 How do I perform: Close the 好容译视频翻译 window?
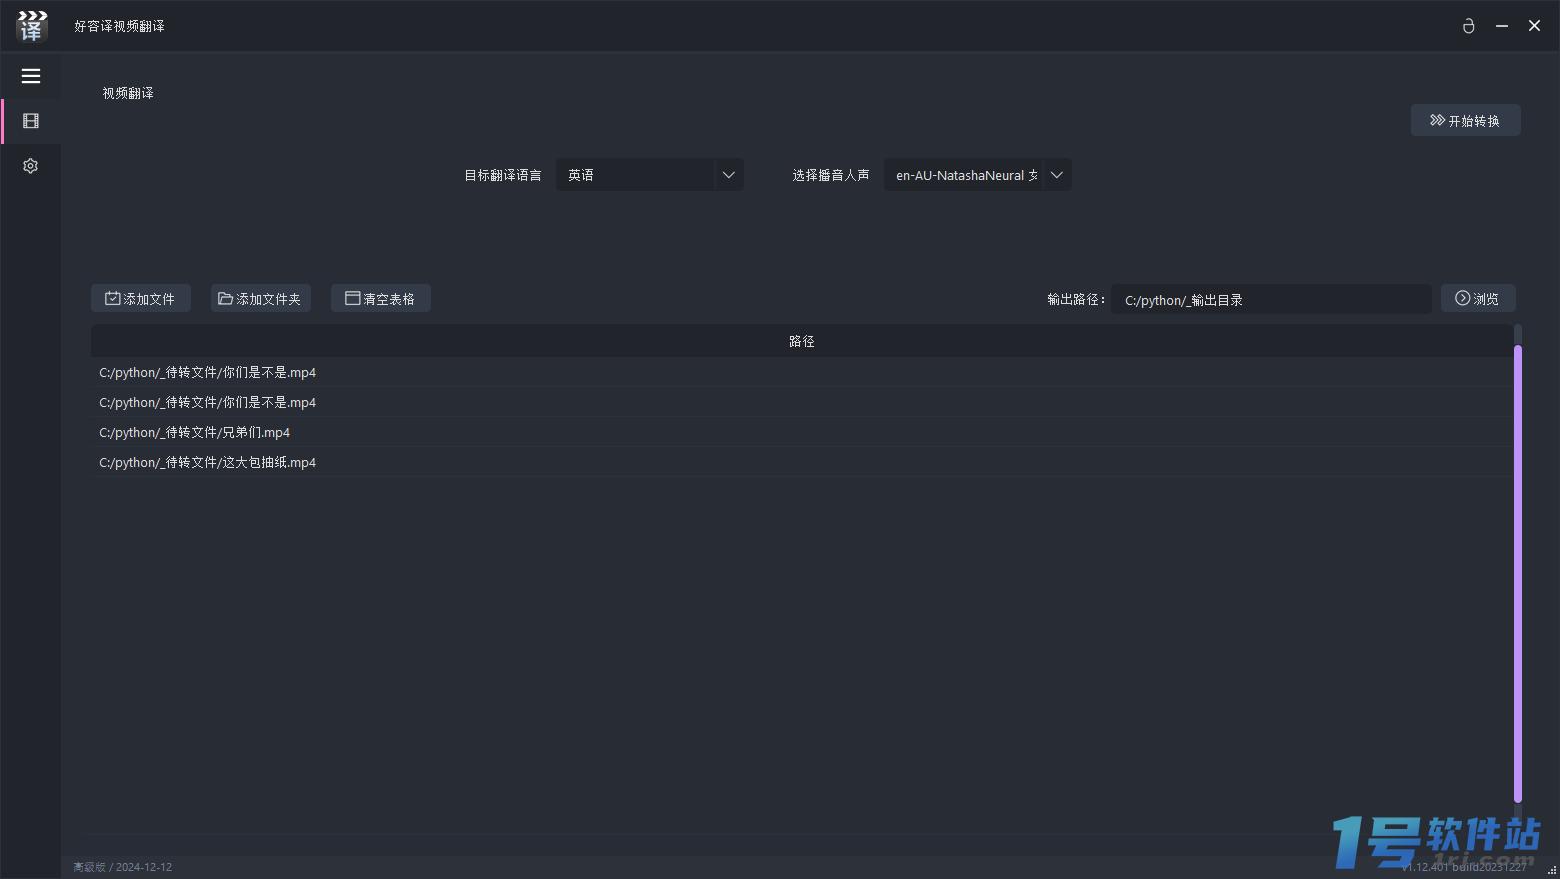pos(1534,26)
